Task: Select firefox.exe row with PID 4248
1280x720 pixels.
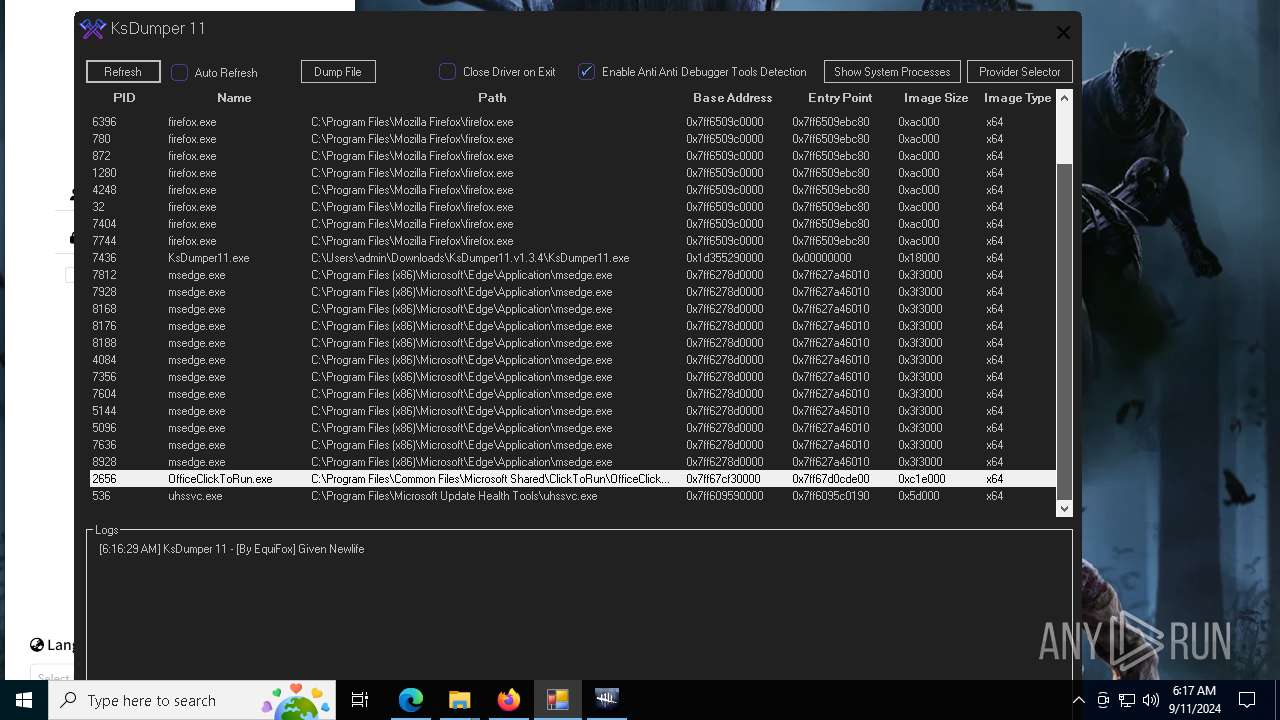Action: (573, 190)
